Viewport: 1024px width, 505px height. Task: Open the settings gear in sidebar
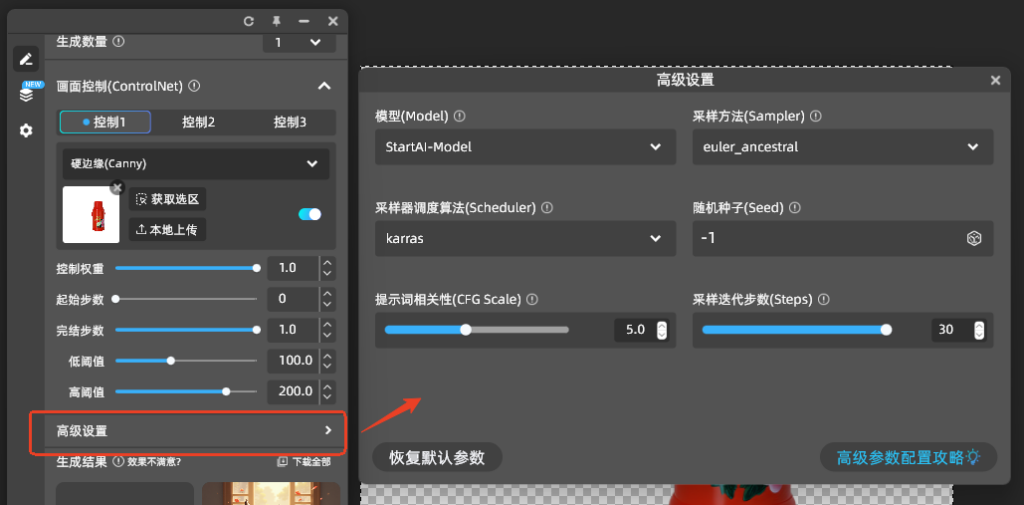pos(26,131)
